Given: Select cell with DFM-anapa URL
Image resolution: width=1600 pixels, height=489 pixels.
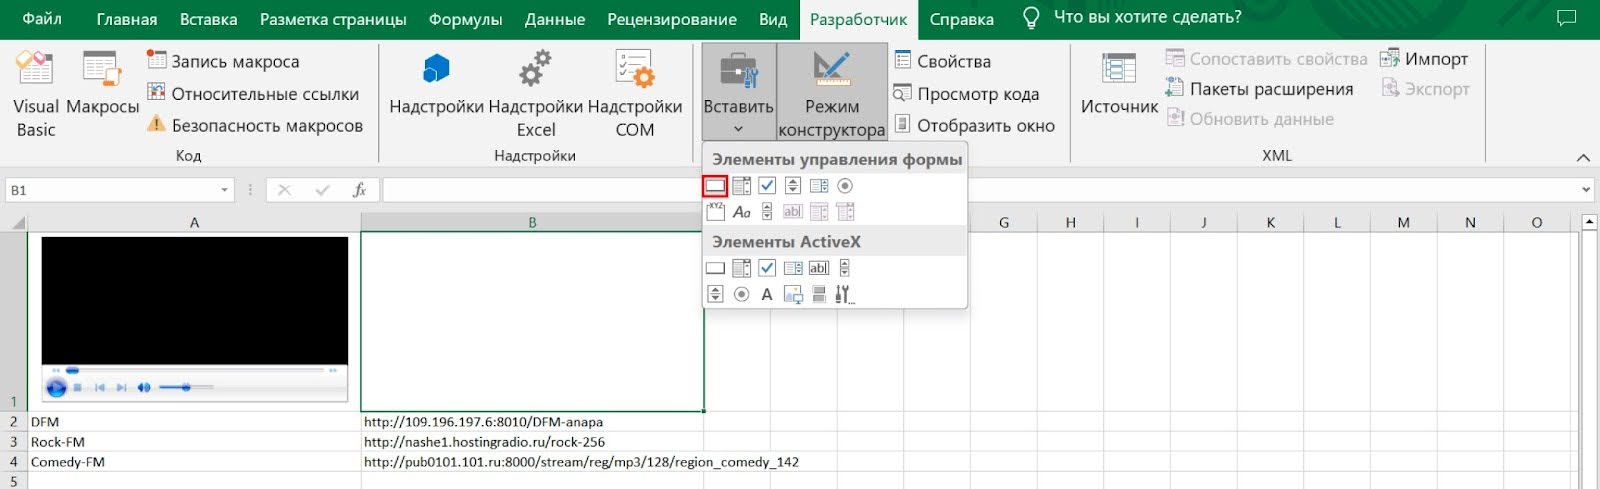Looking at the screenshot, I should (x=532, y=422).
